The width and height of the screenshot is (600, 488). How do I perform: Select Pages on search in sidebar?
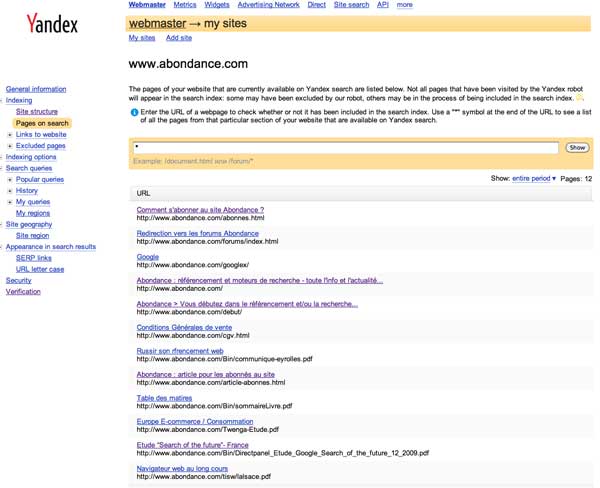[42, 123]
